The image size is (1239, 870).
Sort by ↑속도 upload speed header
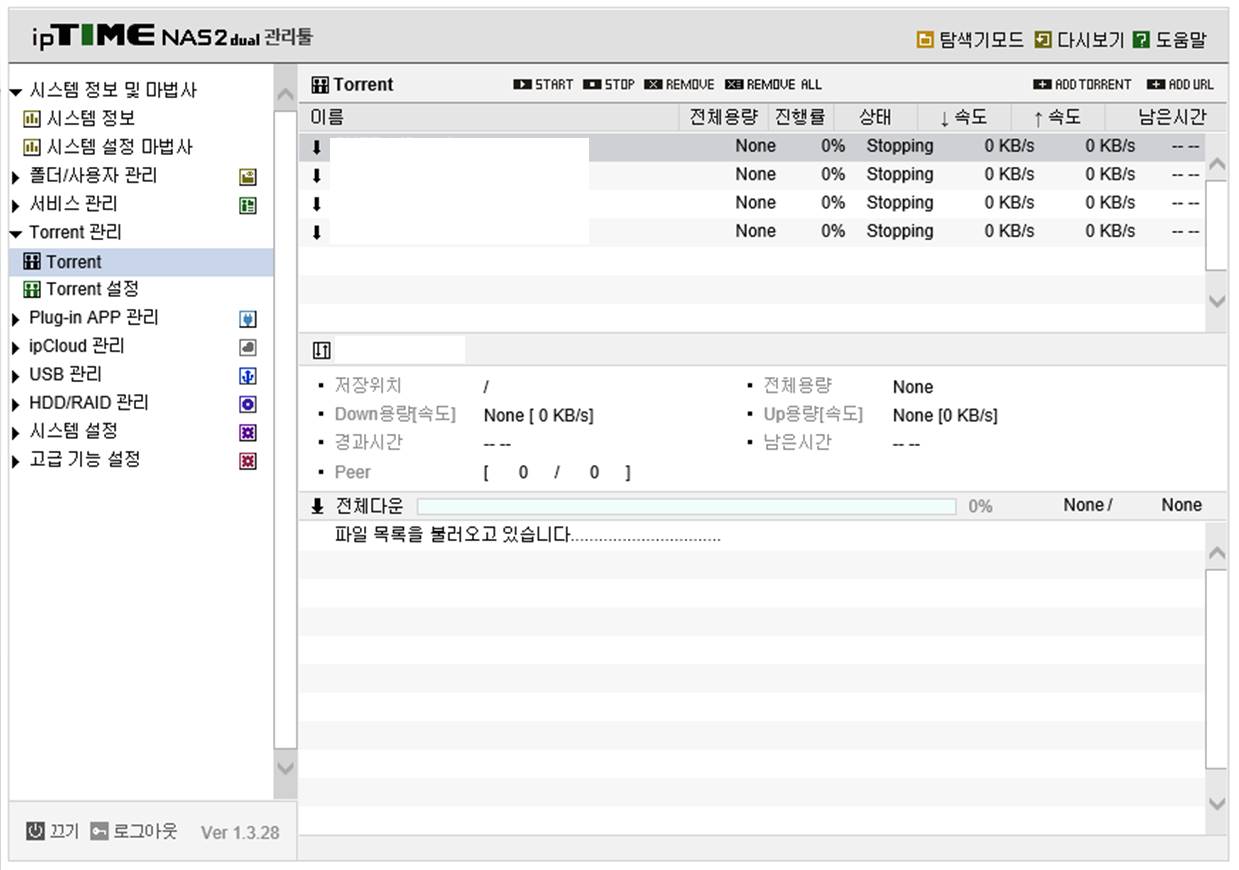coord(1058,117)
